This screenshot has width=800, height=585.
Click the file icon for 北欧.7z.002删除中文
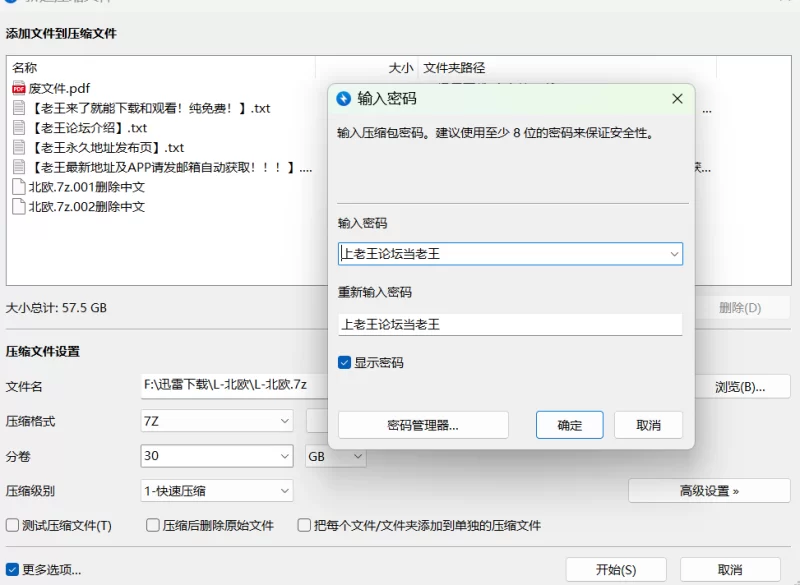(x=18, y=207)
